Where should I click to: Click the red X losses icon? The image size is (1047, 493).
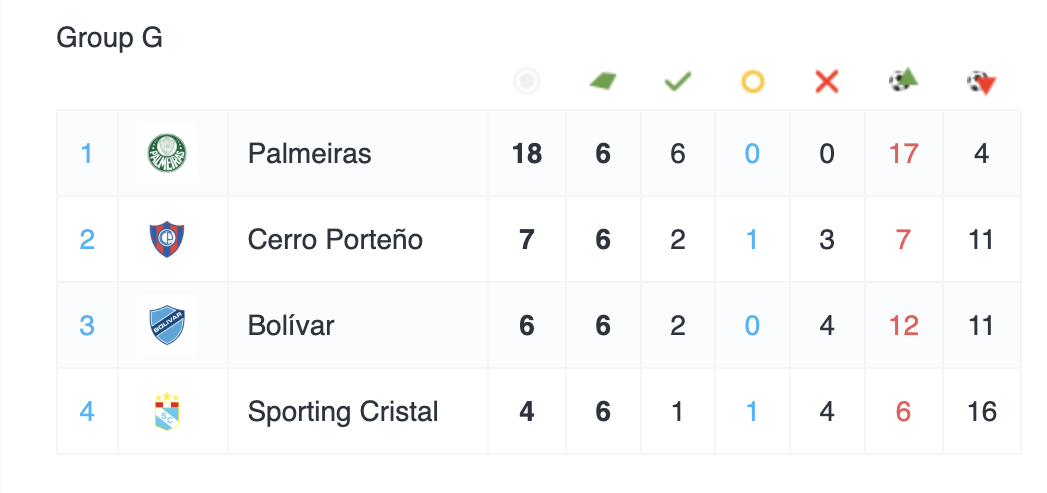tap(826, 82)
